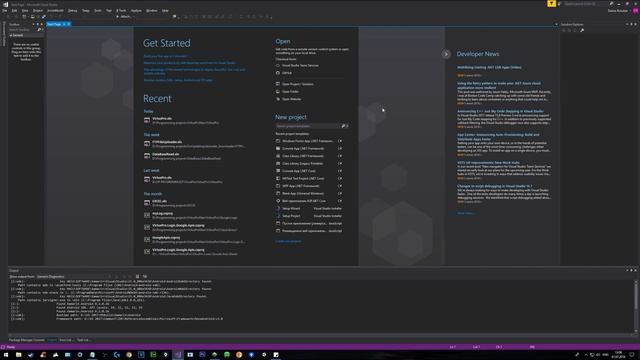Open the File menu

point(4,11)
